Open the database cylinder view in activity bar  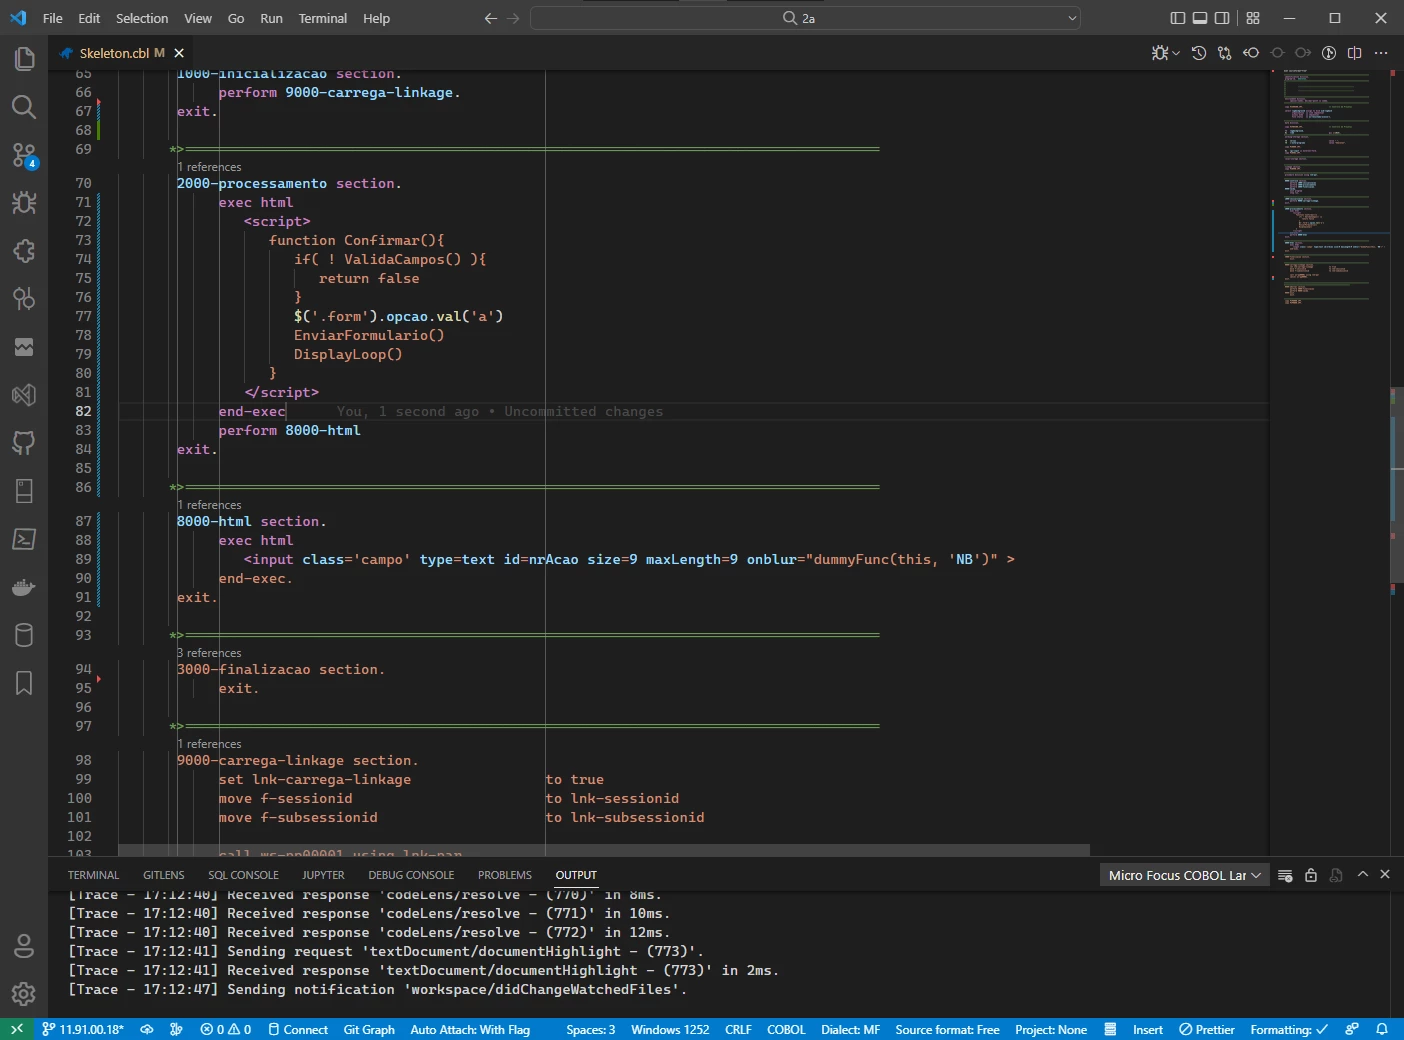[x=24, y=635]
